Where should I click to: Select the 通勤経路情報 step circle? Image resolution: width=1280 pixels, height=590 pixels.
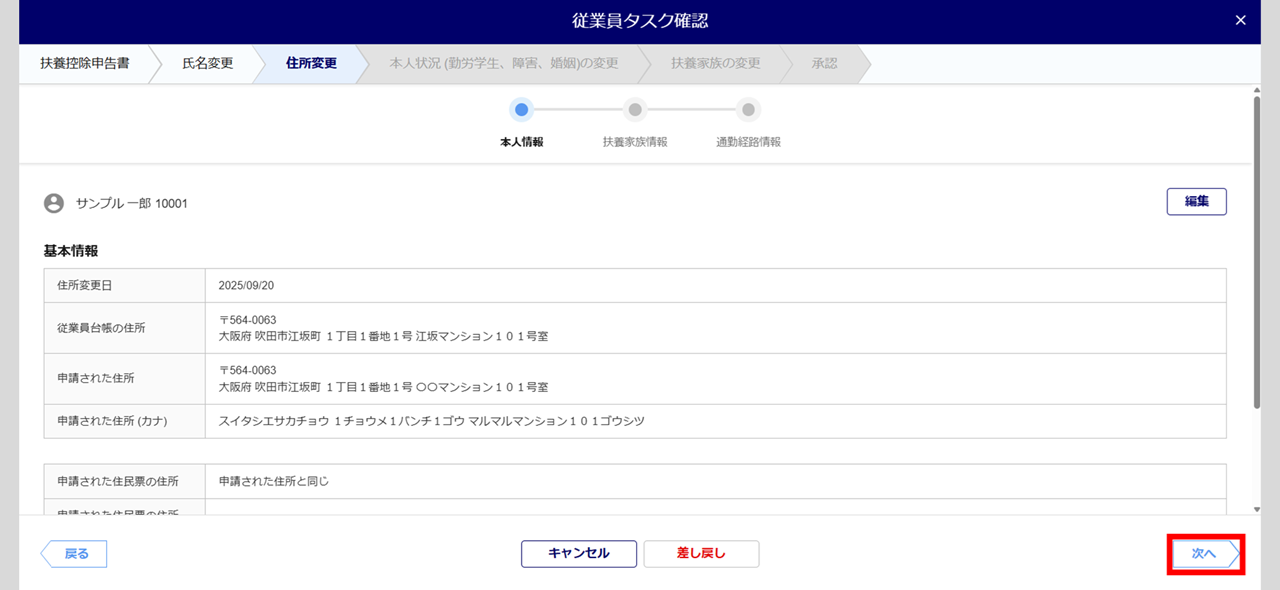tap(748, 110)
